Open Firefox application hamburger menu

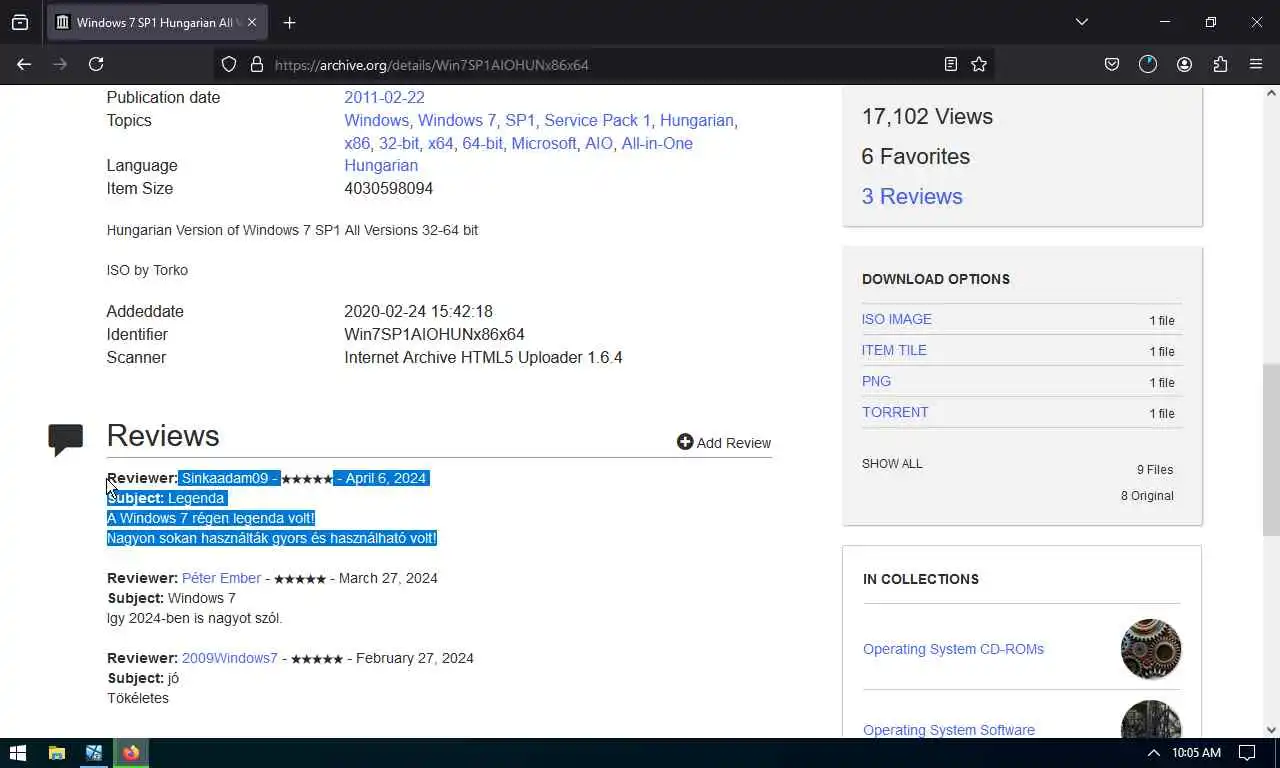tap(1256, 64)
